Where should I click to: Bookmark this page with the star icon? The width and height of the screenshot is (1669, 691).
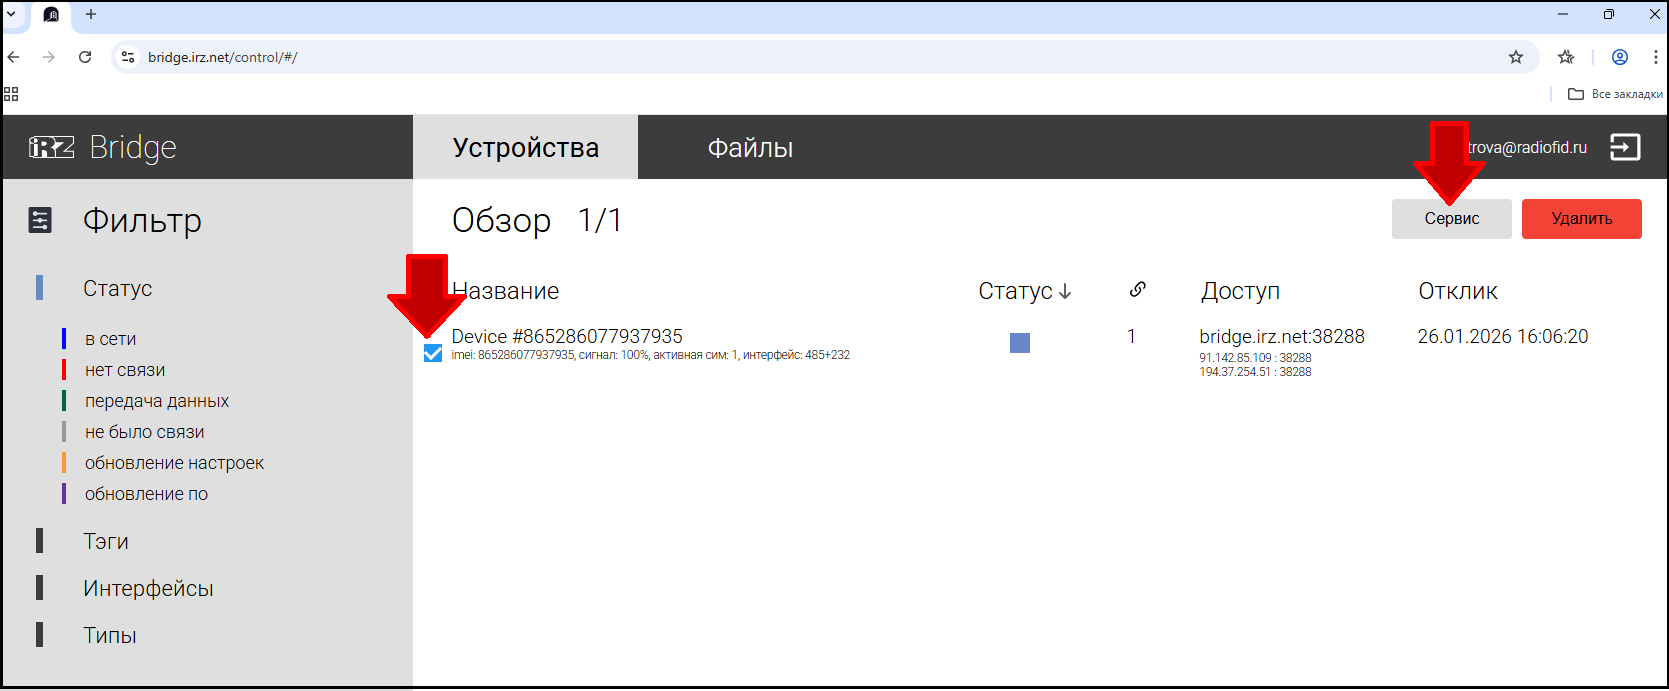(x=1516, y=57)
